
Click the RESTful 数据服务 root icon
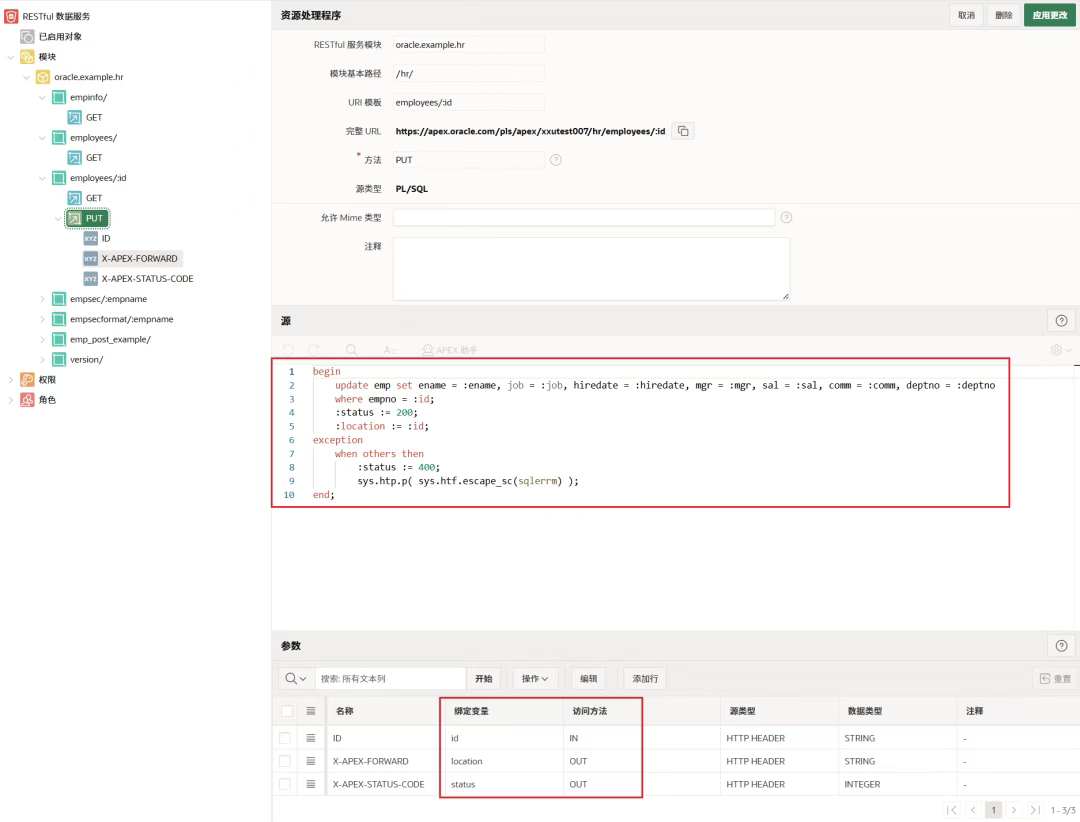point(11,16)
